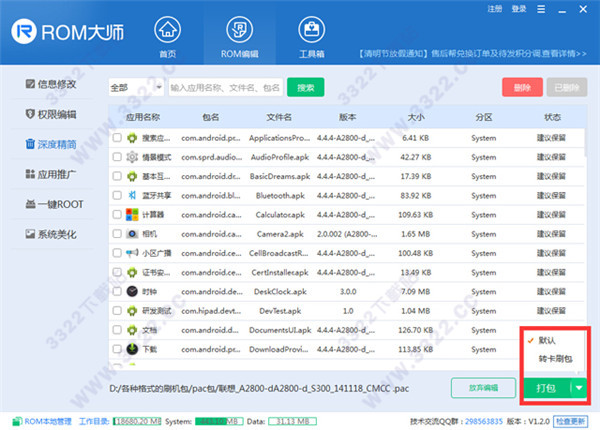The width and height of the screenshot is (600, 430).
Task: Click the 蓝牙共享 Bluetooth icon
Action: point(131,194)
